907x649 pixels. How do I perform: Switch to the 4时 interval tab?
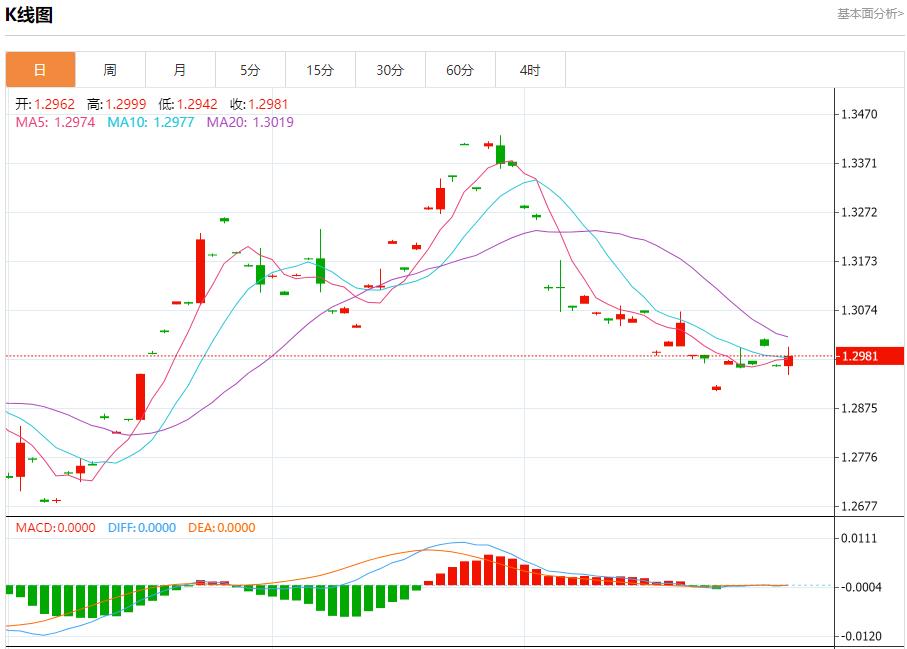[530, 70]
